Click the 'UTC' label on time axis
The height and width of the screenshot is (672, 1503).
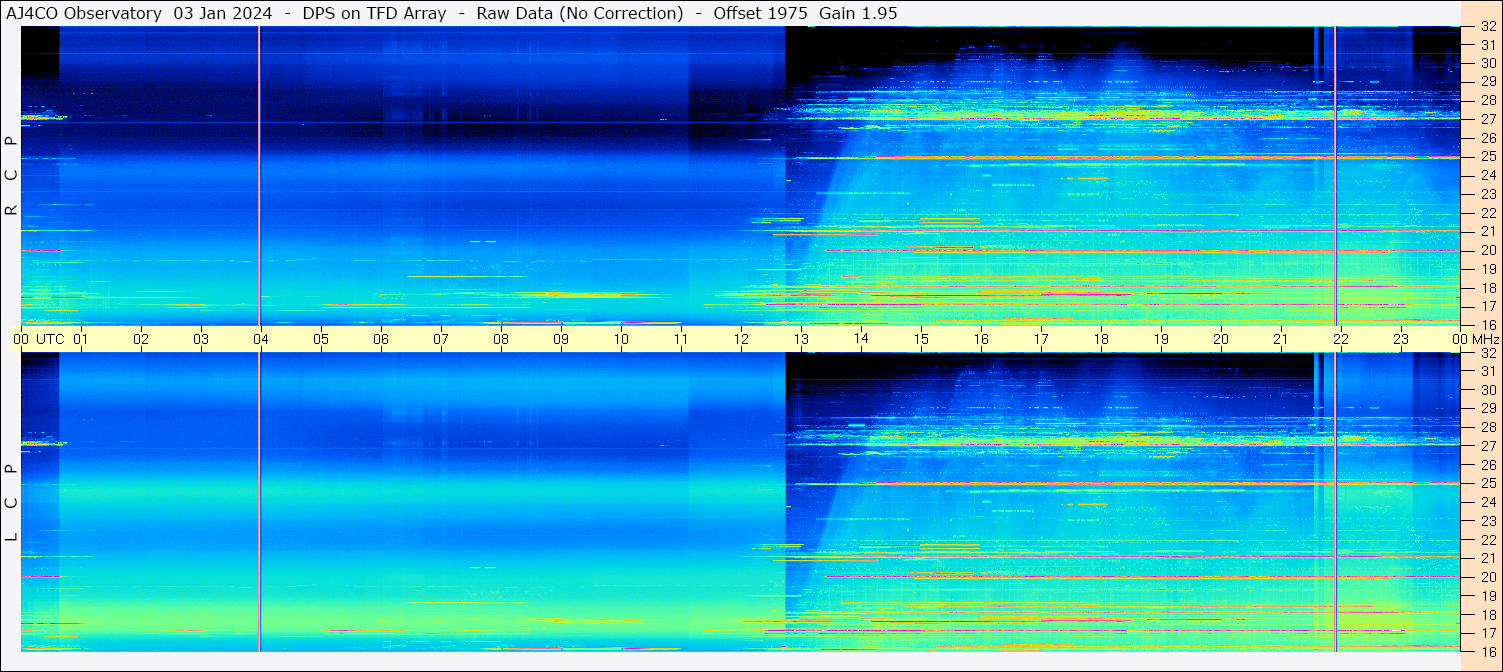(50, 339)
